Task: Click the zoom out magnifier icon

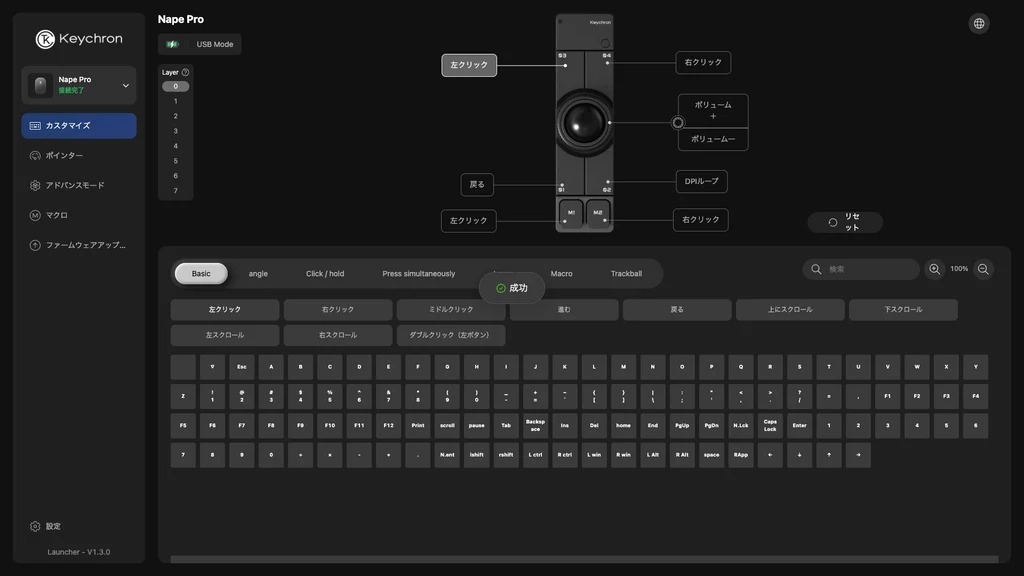Action: (983, 269)
